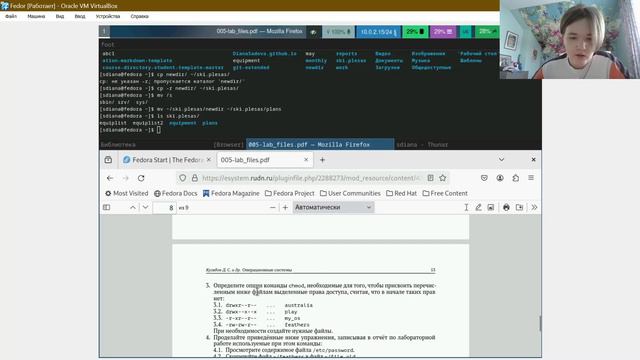This screenshot has height=360, width=640.
Task: Open Most Visited bookmarks
Action: (x=127, y=193)
